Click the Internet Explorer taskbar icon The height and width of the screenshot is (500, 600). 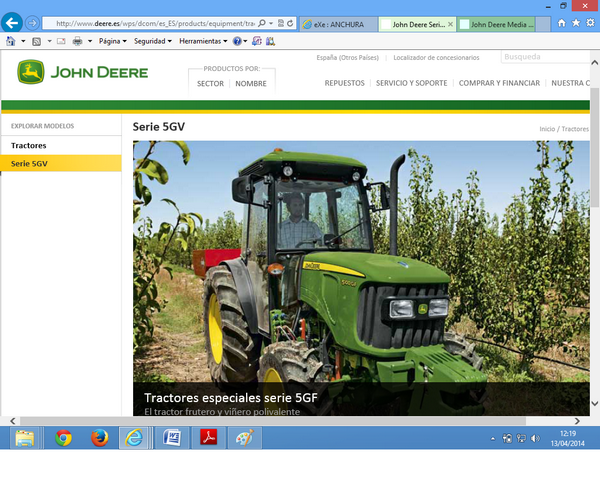134,438
